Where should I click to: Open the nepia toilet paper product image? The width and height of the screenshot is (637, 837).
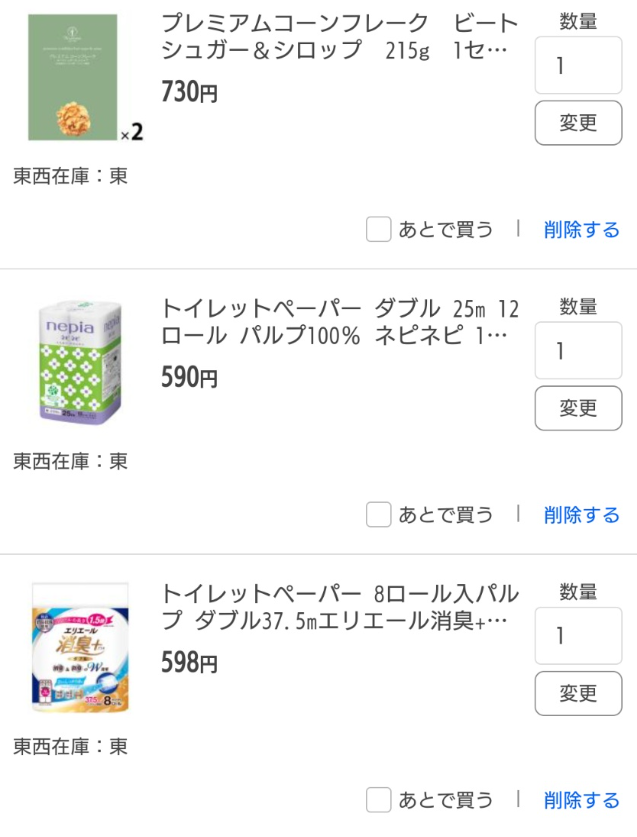[81, 362]
